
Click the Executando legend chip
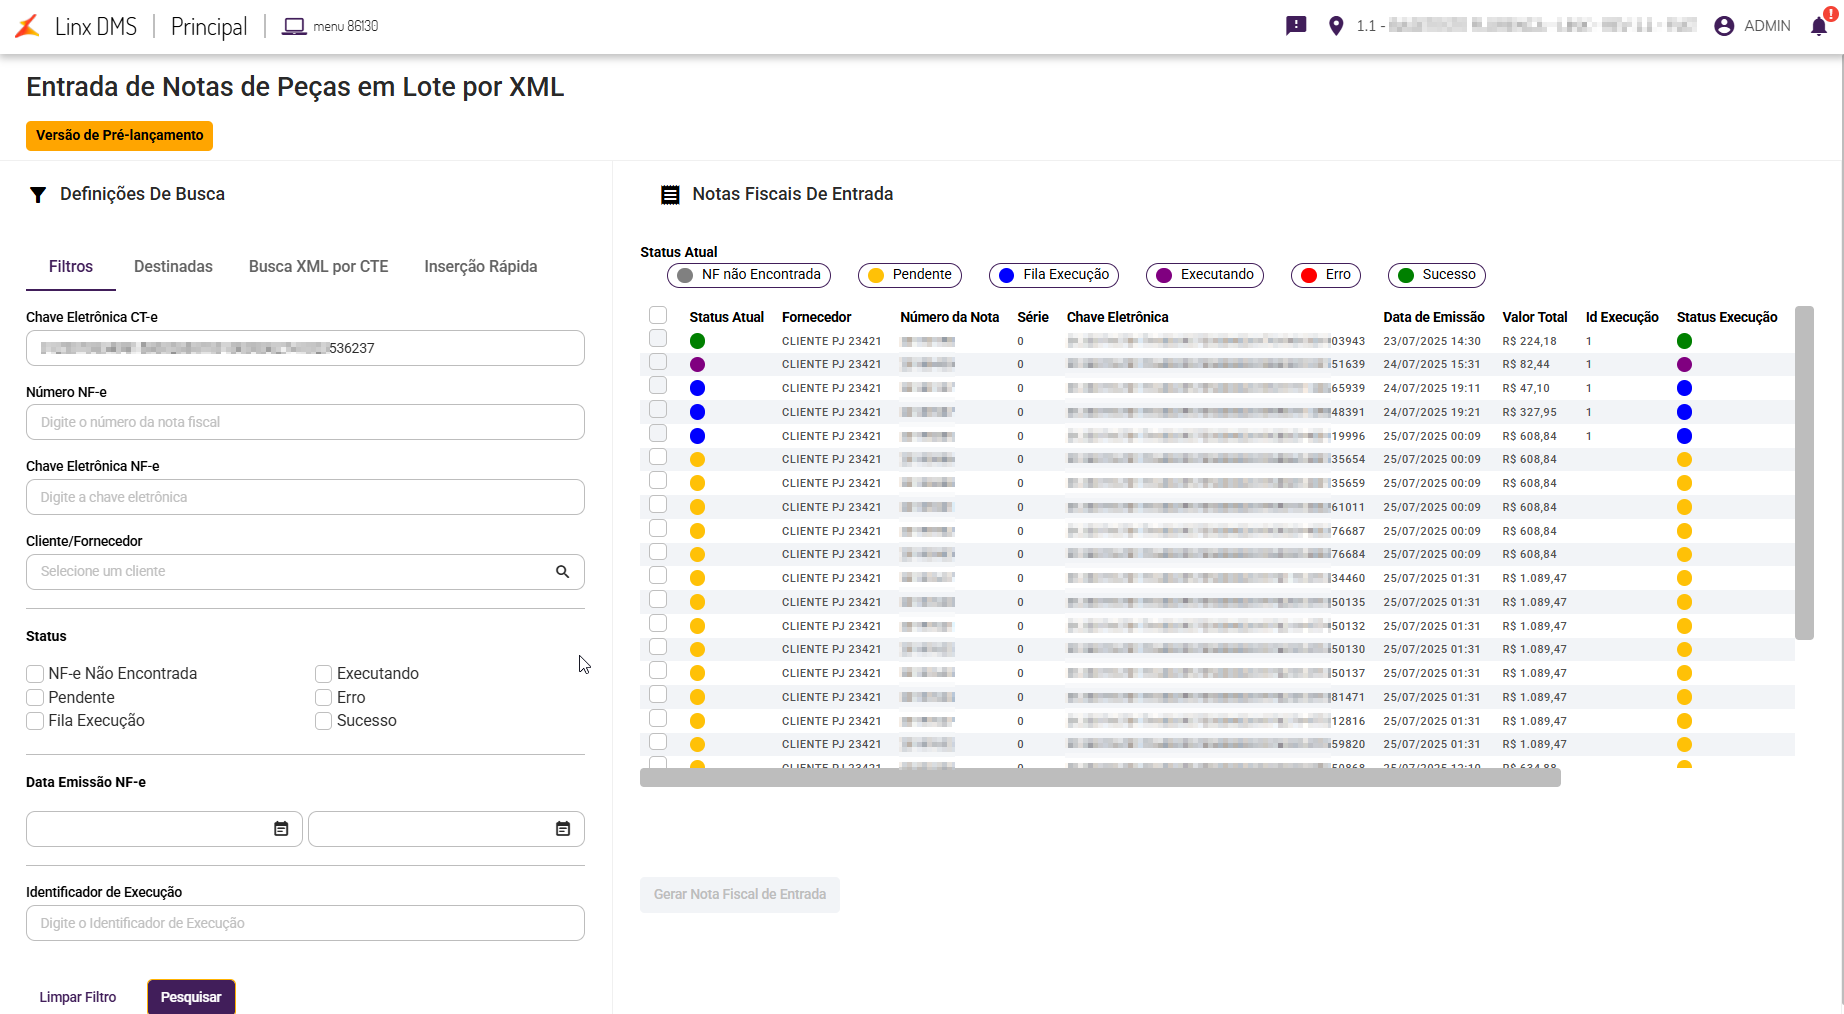point(1205,275)
